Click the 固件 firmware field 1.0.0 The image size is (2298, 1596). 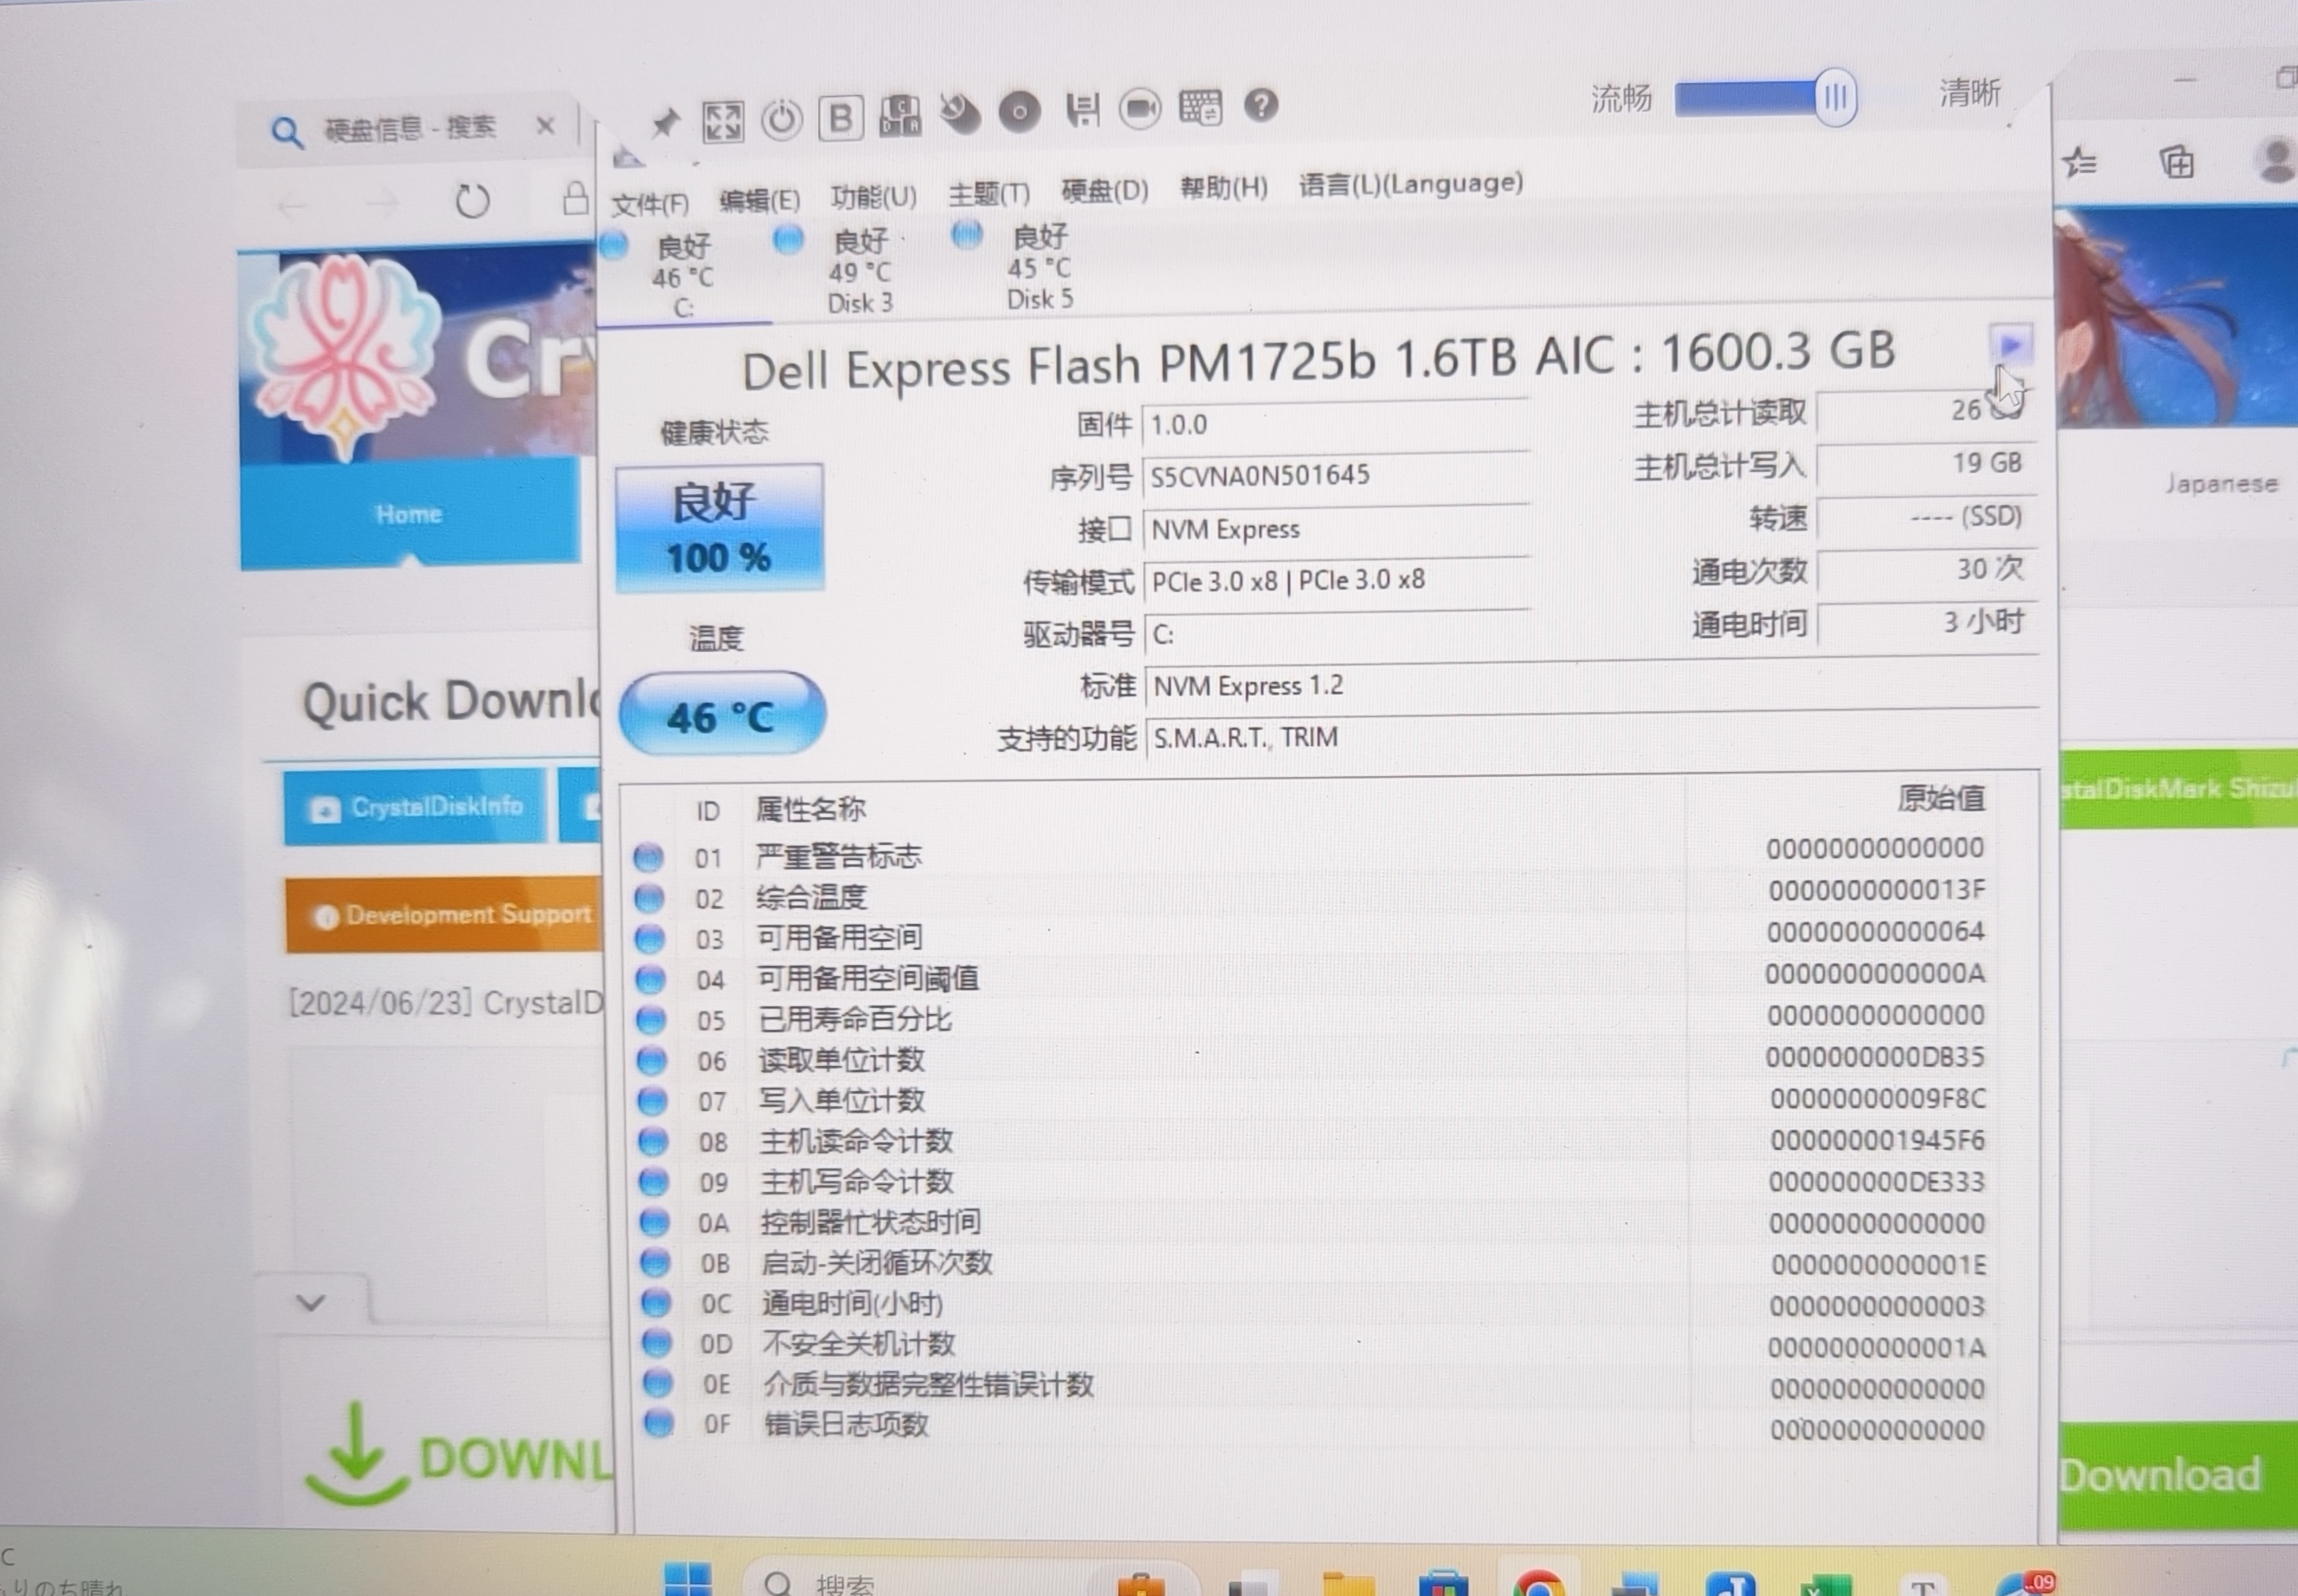coord(1335,425)
